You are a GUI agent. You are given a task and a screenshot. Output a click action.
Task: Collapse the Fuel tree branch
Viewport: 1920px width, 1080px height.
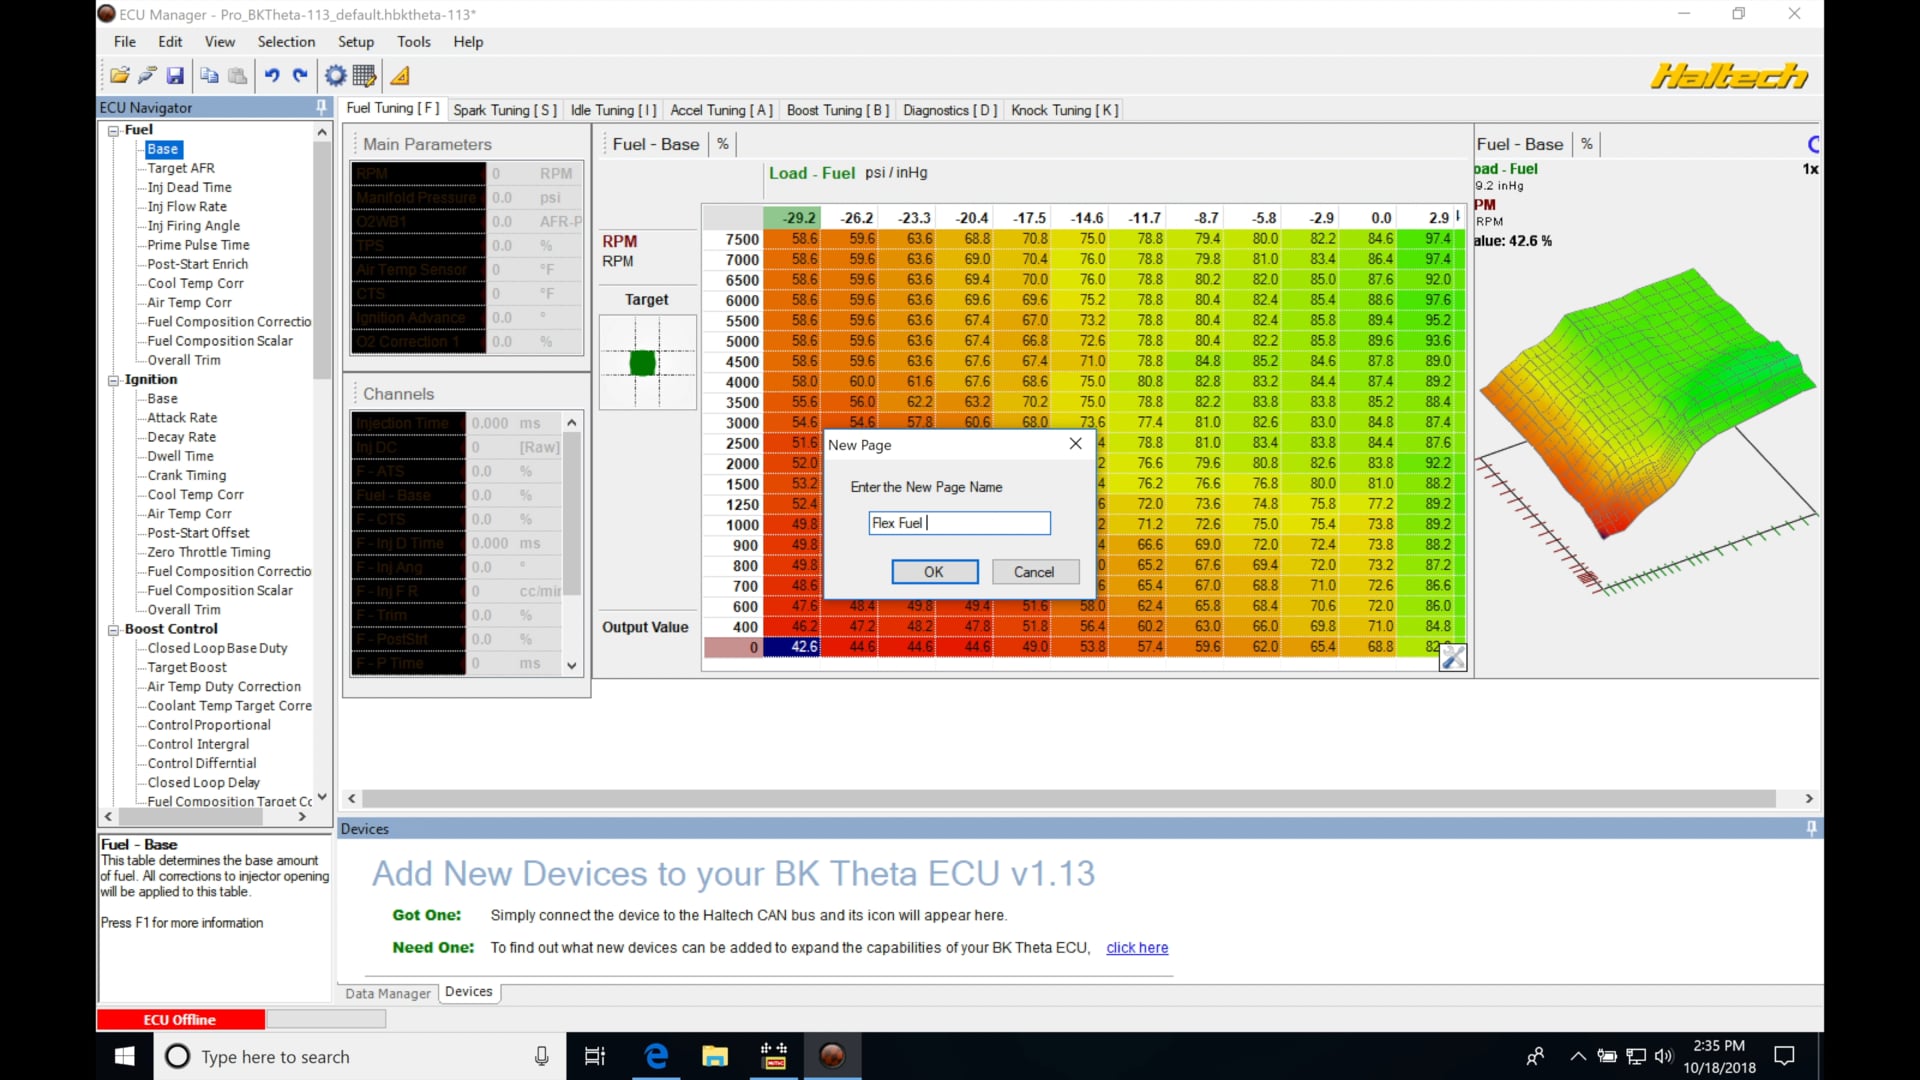coord(113,130)
